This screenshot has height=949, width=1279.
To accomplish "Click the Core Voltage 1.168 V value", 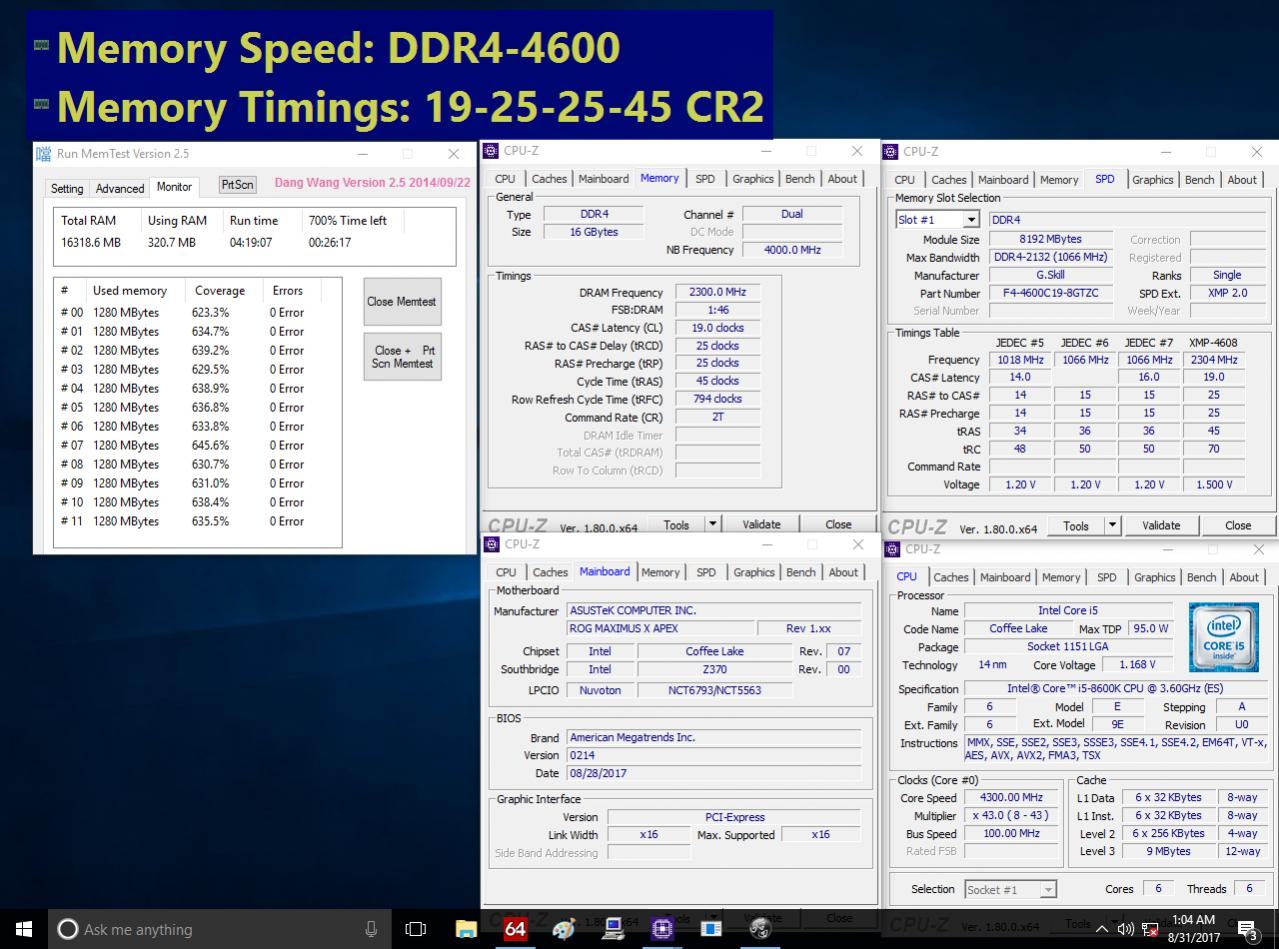I will (1137, 664).
